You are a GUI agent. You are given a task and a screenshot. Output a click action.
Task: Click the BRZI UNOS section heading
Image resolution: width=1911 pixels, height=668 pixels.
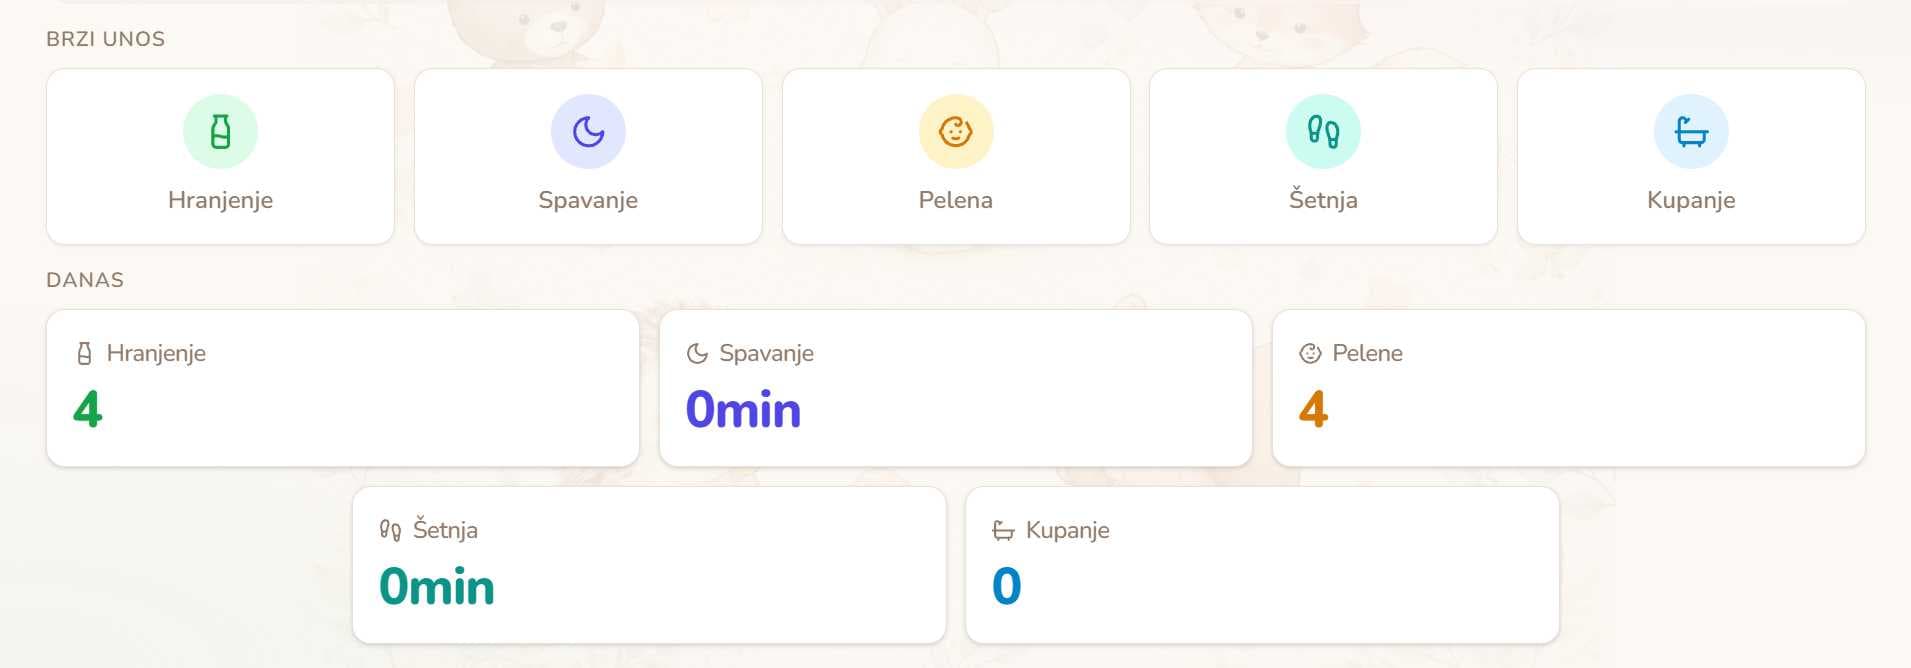[x=105, y=39]
